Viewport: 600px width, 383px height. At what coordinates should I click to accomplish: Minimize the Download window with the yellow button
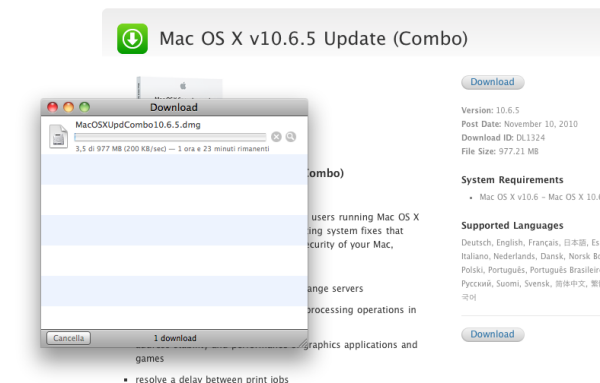pos(68,107)
